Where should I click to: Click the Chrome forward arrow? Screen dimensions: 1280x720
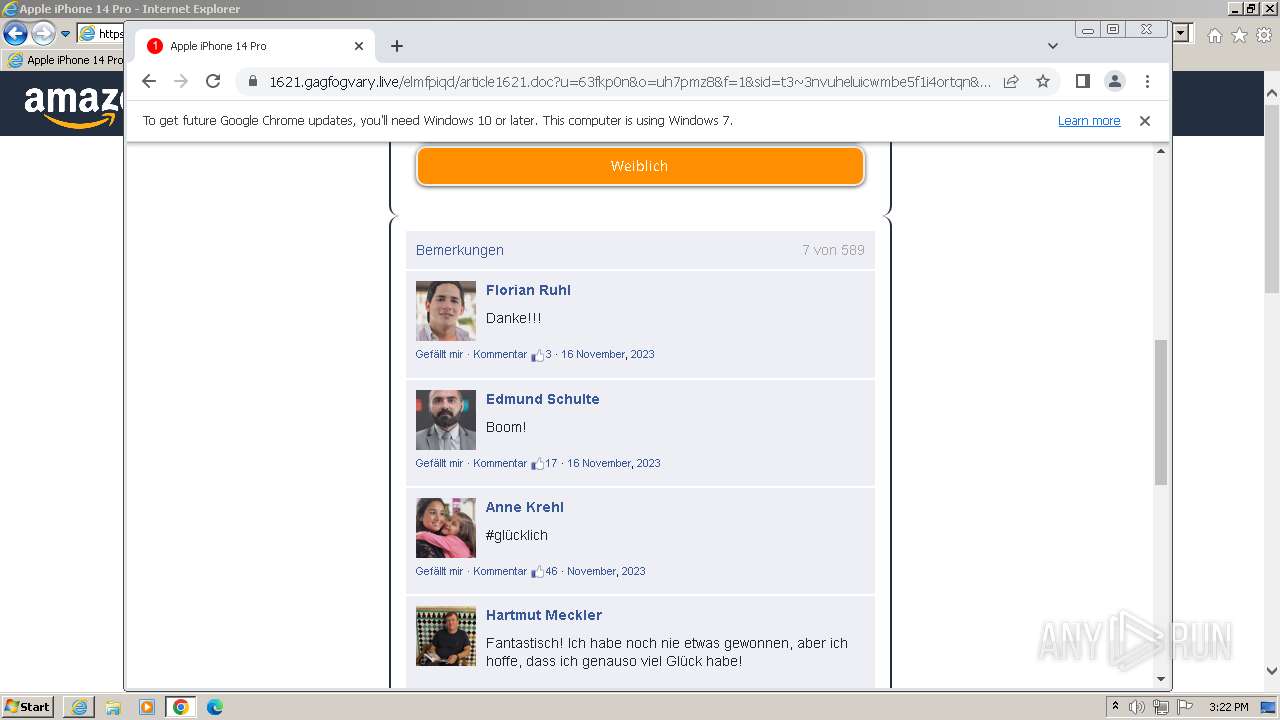click(181, 82)
